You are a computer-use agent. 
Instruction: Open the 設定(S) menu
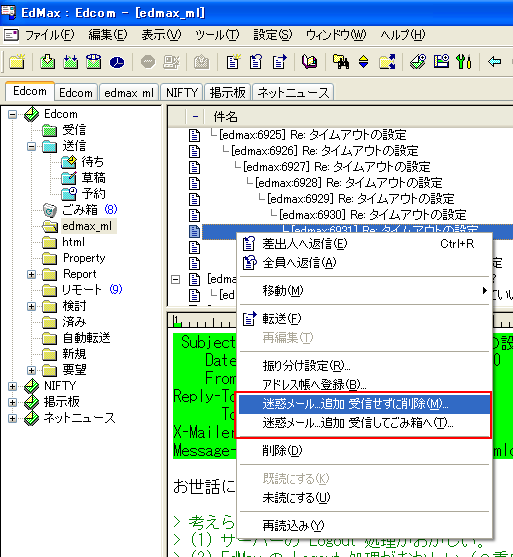coord(272,35)
